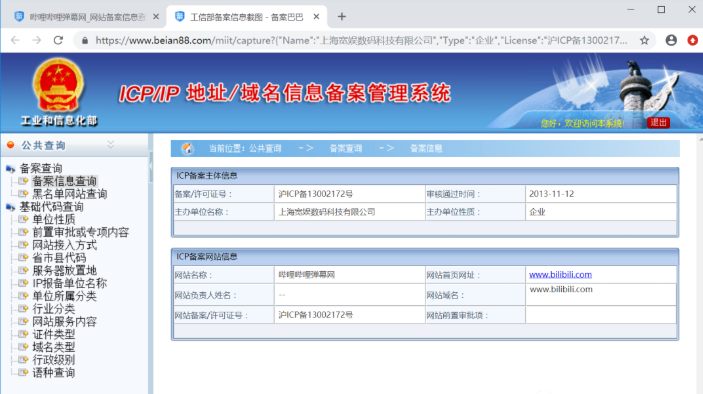This screenshot has height=394, width=703.
Task: Collapse the 备案查询 tree node
Action: [x=10, y=169]
